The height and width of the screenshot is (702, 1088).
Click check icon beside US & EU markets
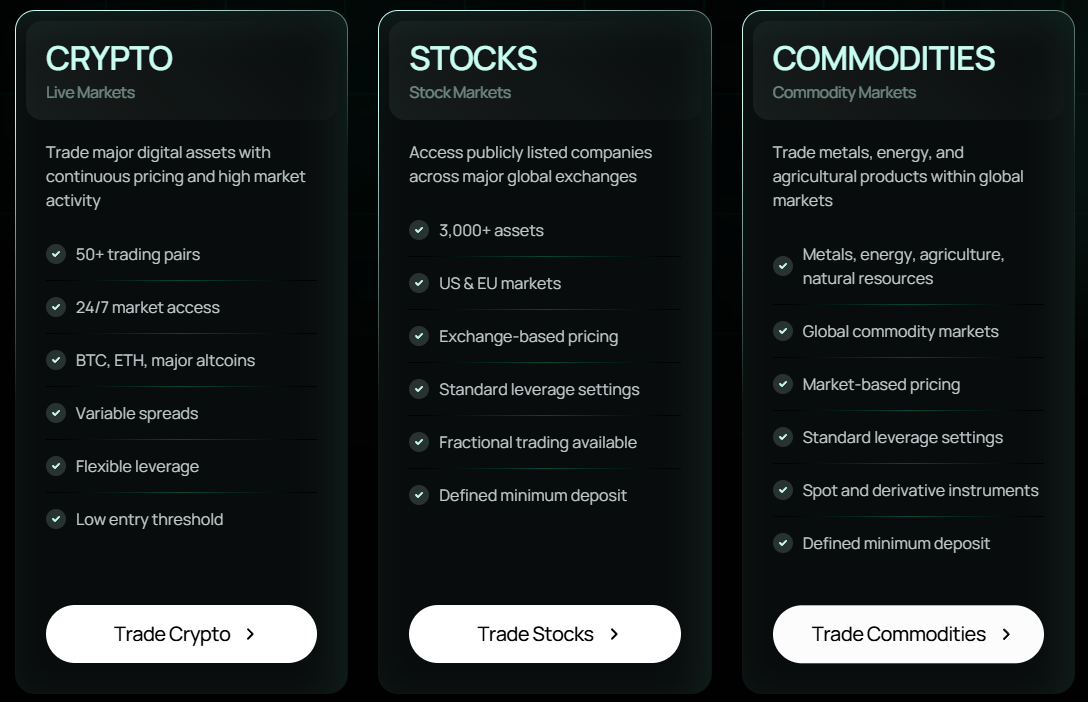point(419,283)
